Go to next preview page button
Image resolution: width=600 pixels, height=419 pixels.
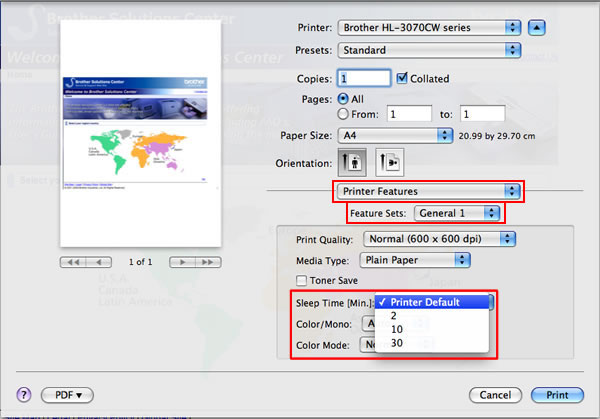pyautogui.click(x=182, y=262)
